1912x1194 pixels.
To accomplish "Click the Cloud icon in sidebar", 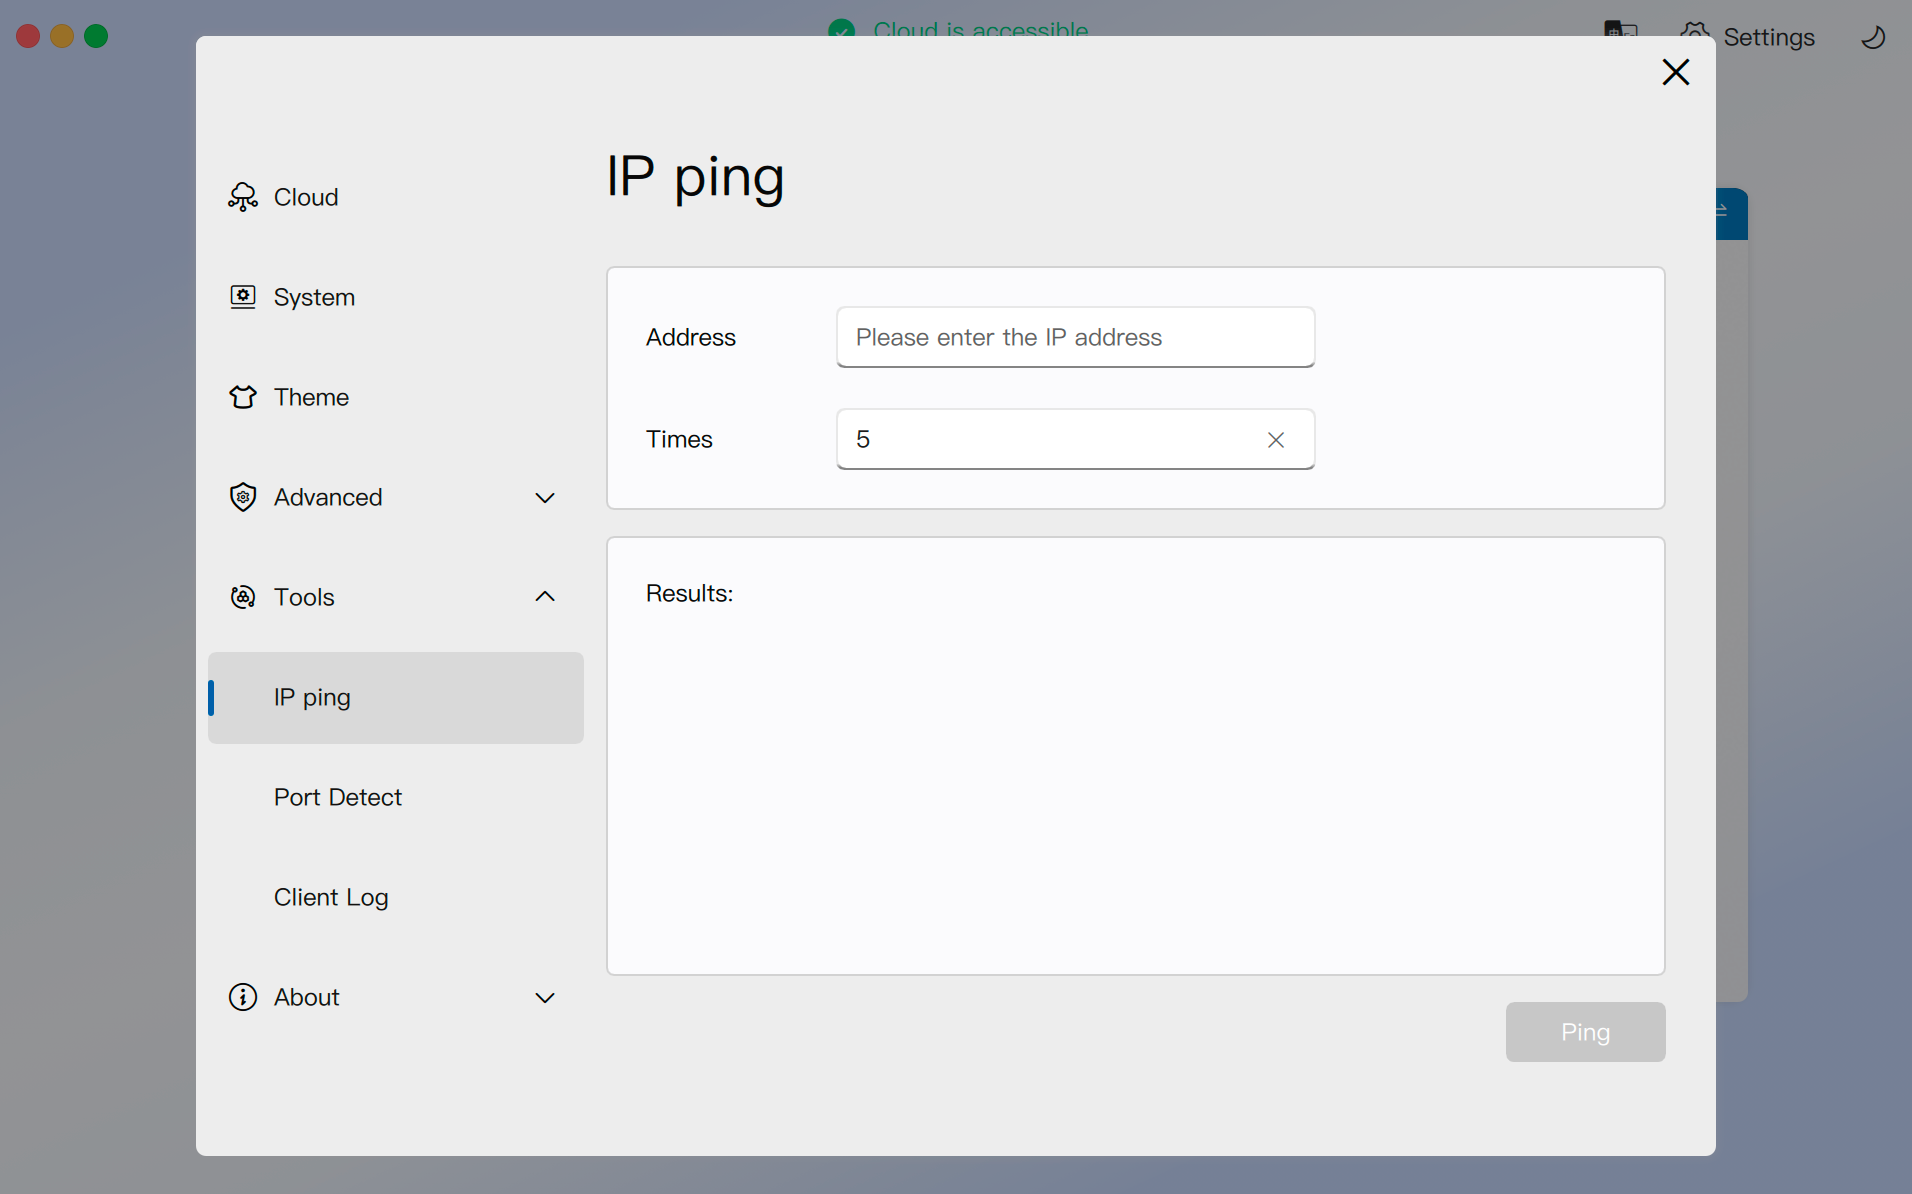I will pos(243,197).
